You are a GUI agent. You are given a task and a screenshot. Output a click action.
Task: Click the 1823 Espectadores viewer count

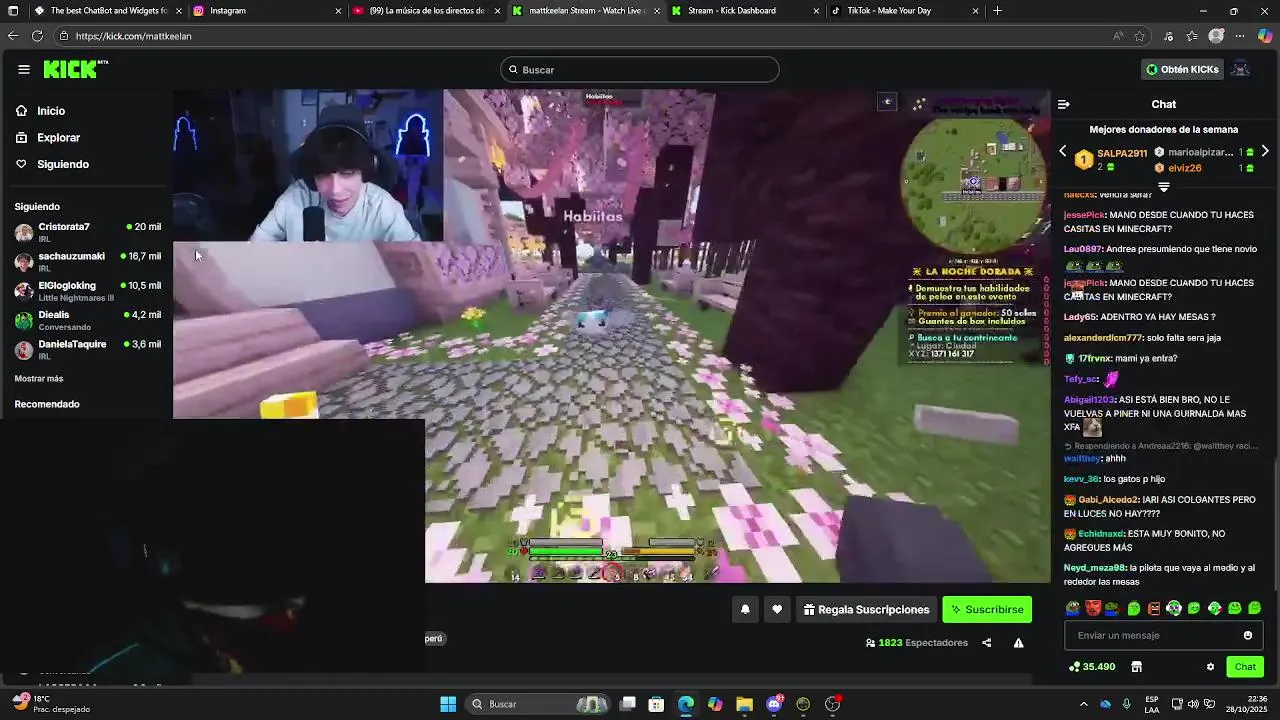click(917, 643)
